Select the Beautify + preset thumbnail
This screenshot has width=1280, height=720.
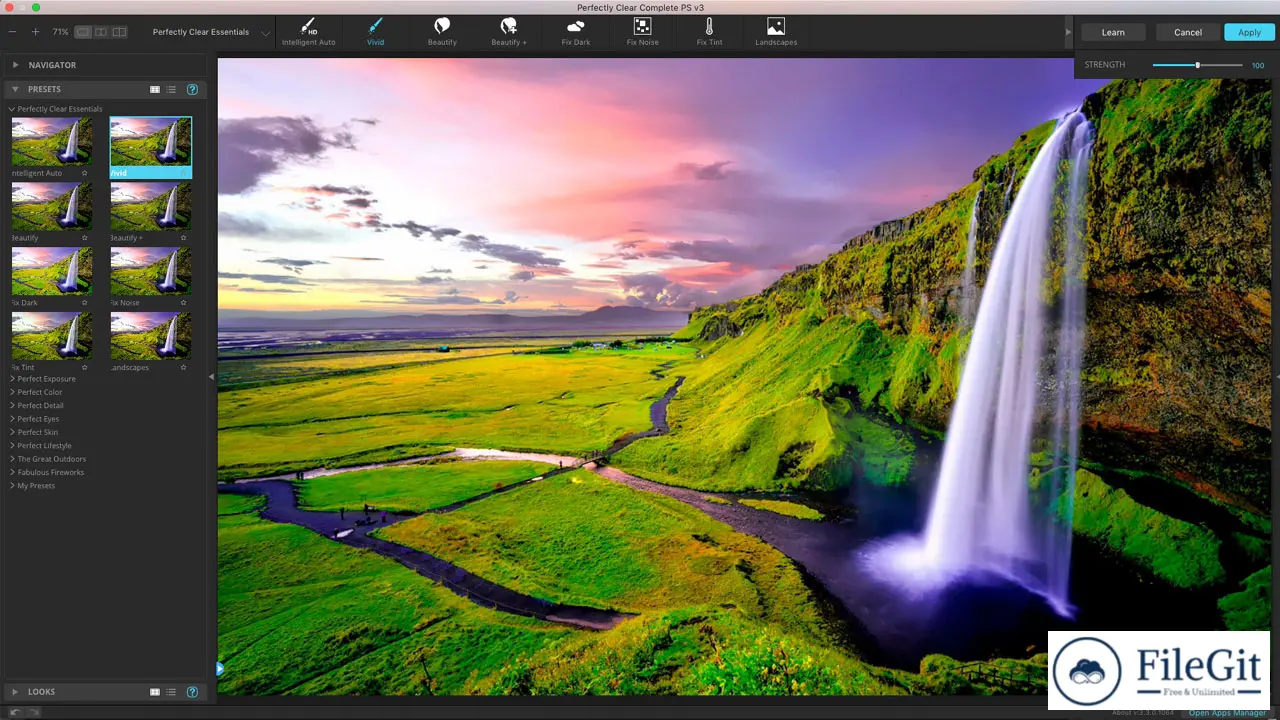point(150,207)
